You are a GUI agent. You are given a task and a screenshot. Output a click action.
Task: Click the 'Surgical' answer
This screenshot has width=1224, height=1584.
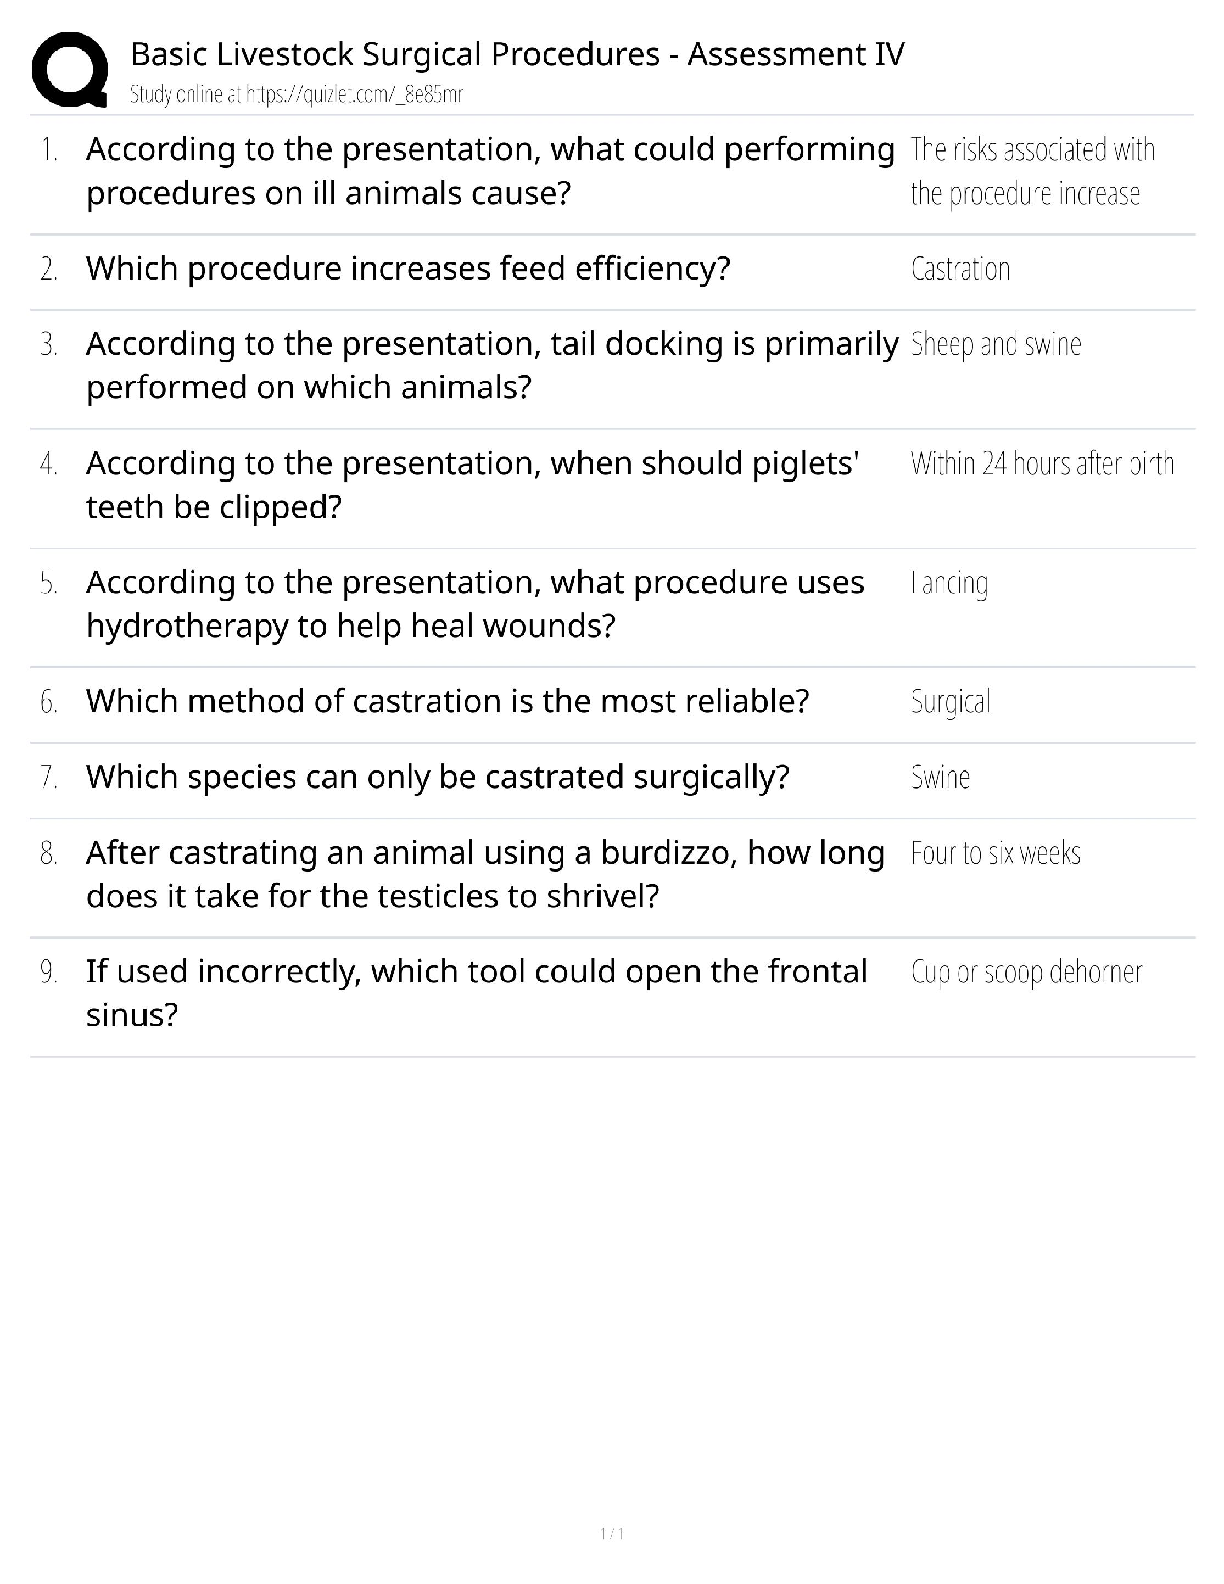point(950,702)
